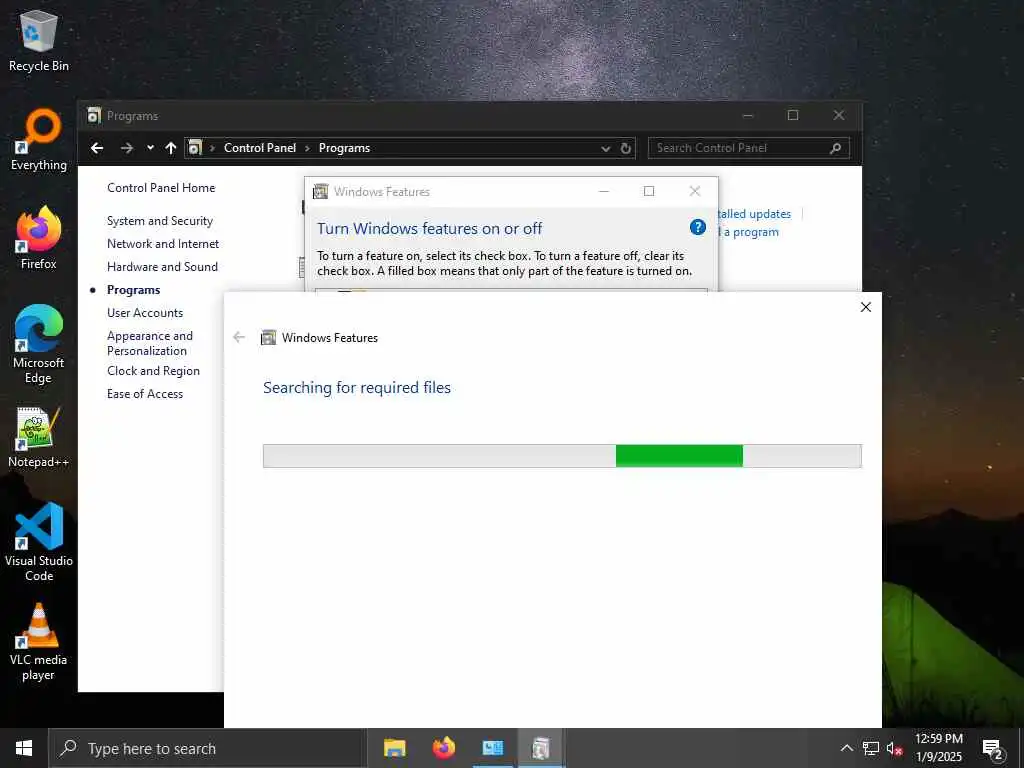Open Control Panel Home link
Screen dimensions: 1024x768
(161, 188)
